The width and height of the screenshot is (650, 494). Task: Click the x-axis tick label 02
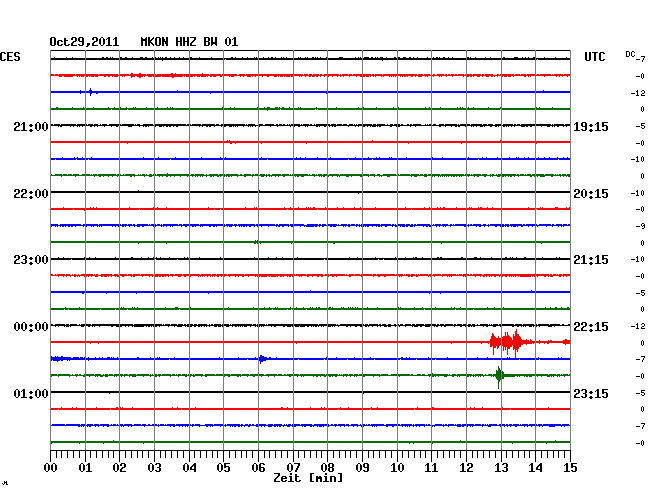point(119,468)
